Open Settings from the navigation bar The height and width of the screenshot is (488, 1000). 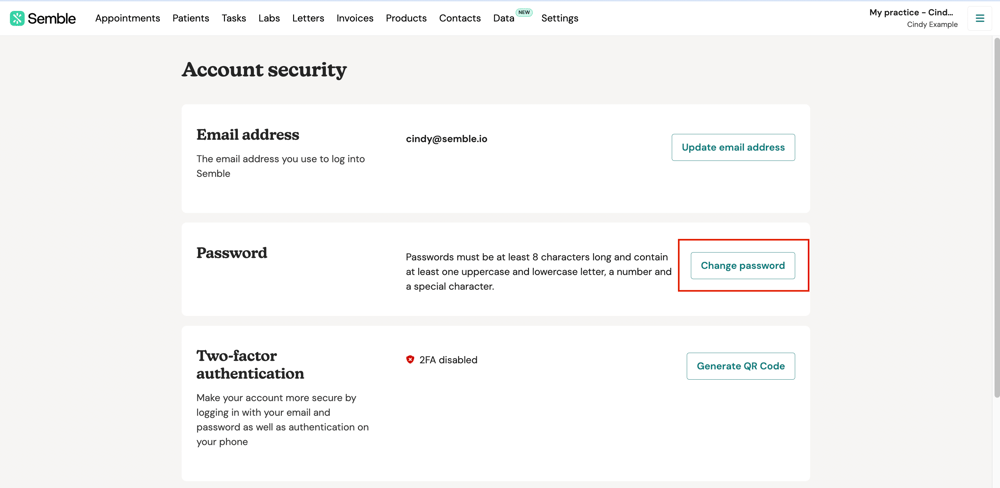tap(560, 18)
